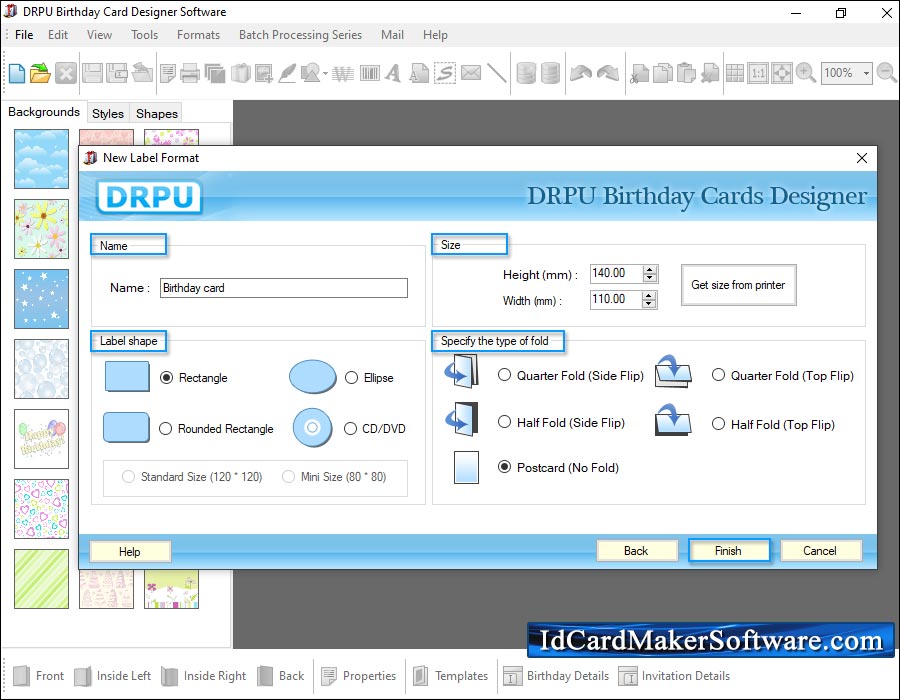Open the Batch Processing Series menu
The height and width of the screenshot is (700, 900).
(300, 35)
